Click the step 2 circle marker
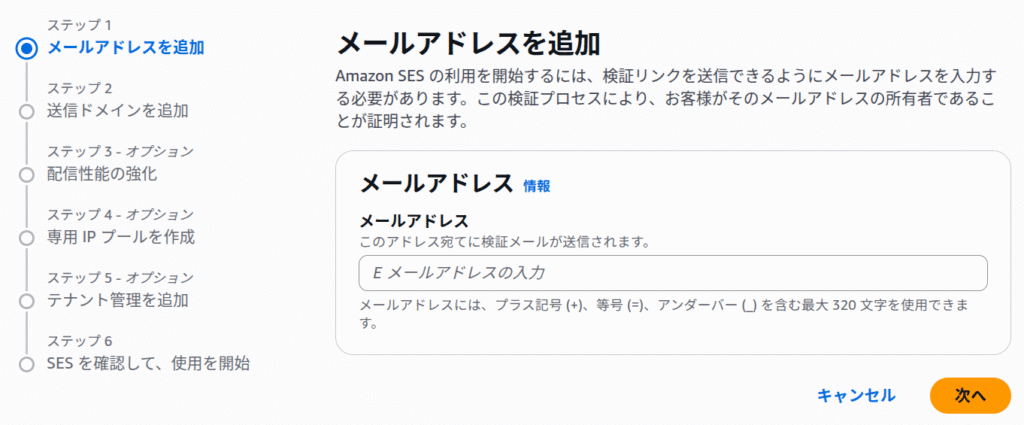This screenshot has width=1024, height=425. 27,111
